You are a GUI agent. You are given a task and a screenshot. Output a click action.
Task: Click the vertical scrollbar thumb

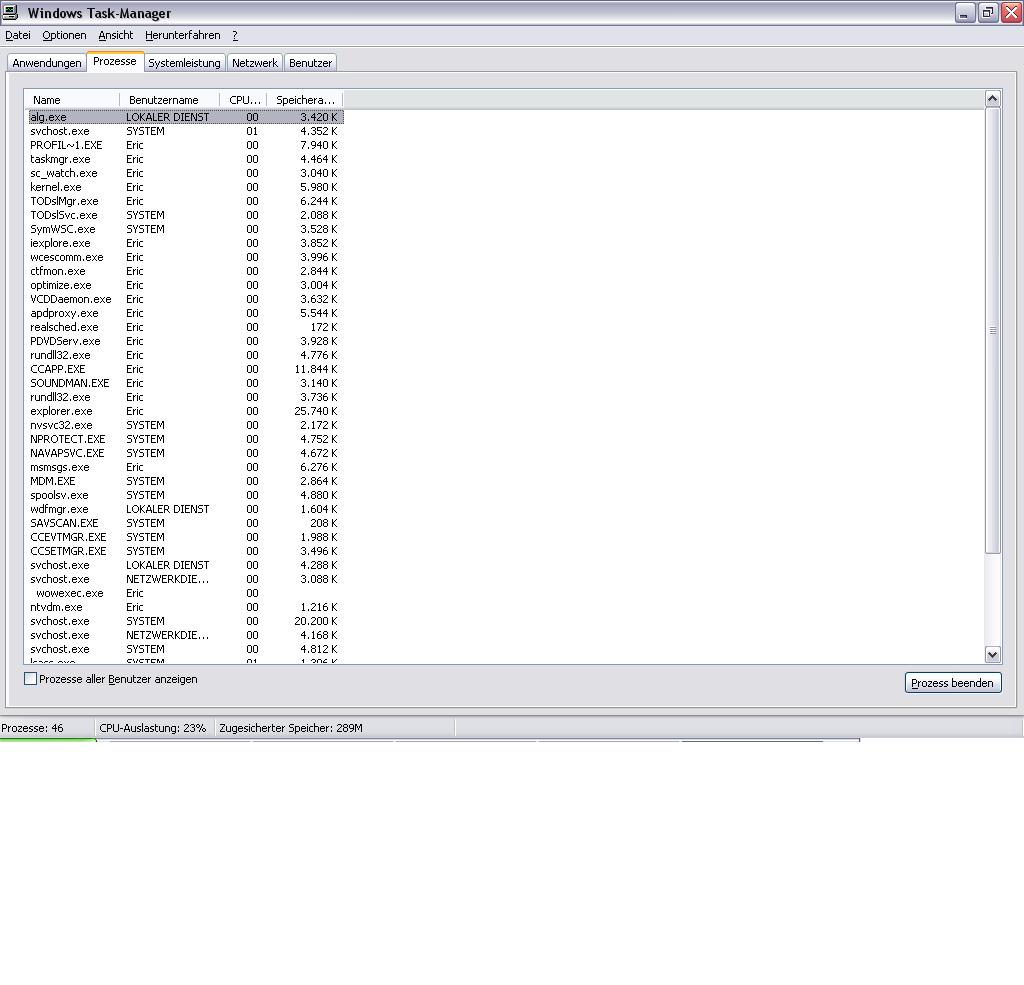(993, 331)
